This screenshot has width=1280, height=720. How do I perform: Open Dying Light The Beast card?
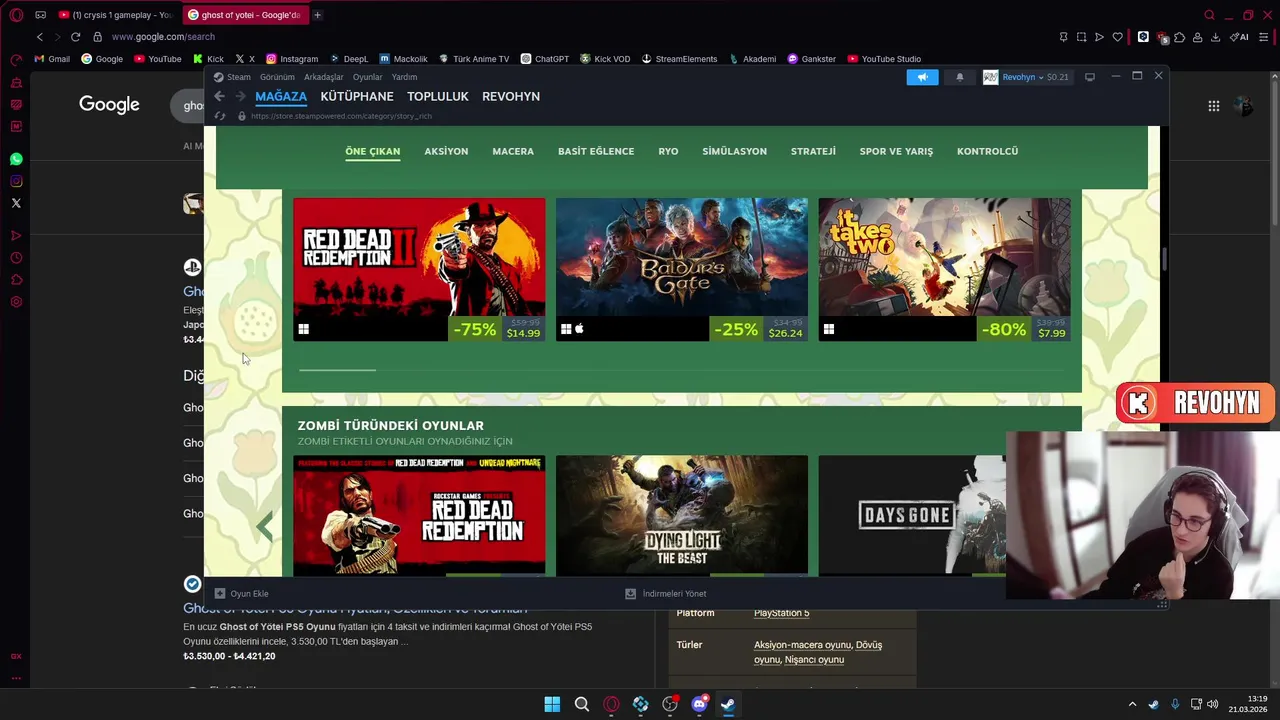pyautogui.click(x=682, y=515)
